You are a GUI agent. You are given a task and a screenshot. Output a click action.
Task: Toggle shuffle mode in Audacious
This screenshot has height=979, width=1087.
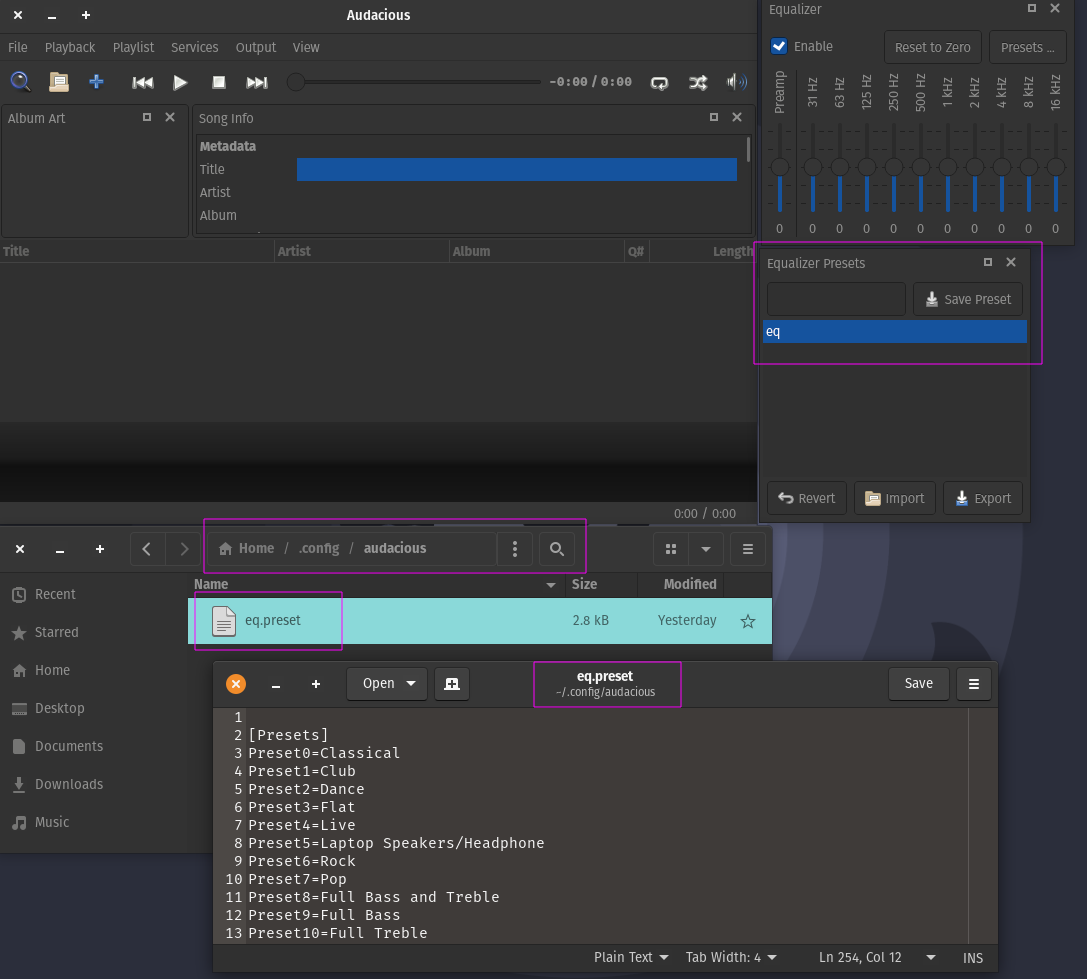(698, 82)
